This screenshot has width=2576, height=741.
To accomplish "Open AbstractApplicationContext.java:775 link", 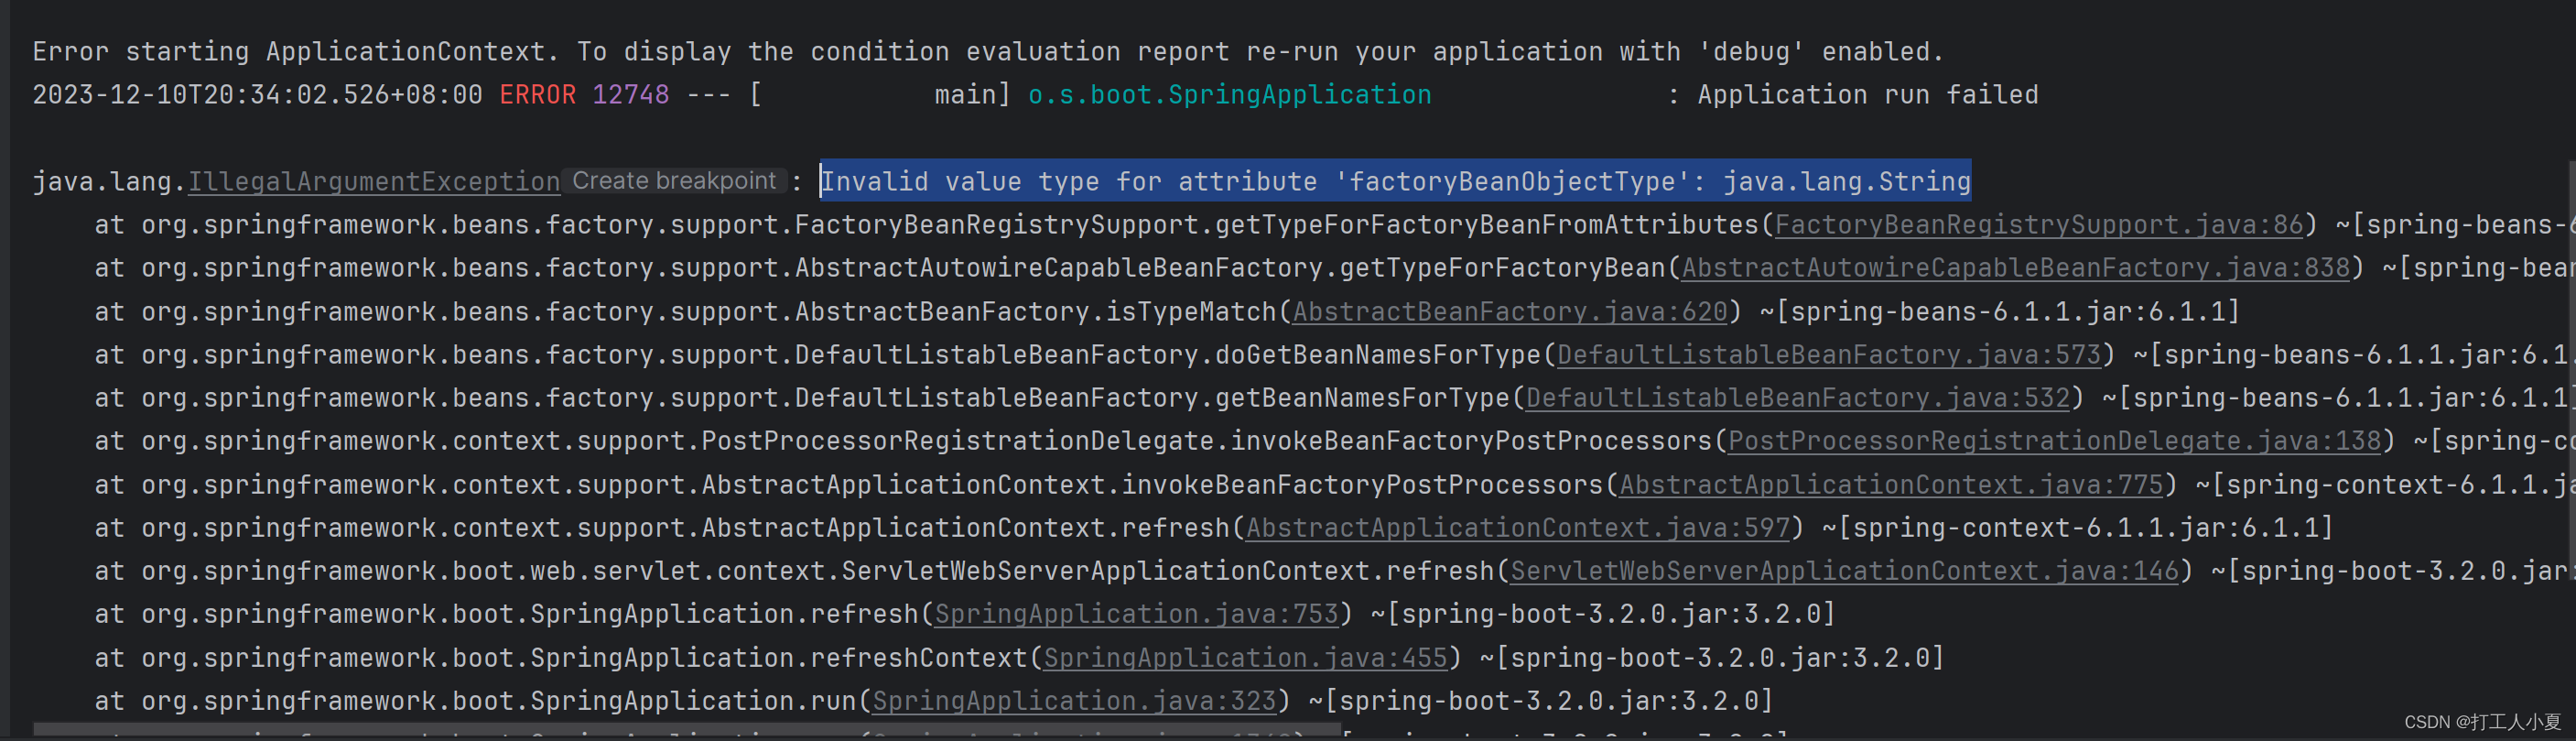I will (1891, 485).
